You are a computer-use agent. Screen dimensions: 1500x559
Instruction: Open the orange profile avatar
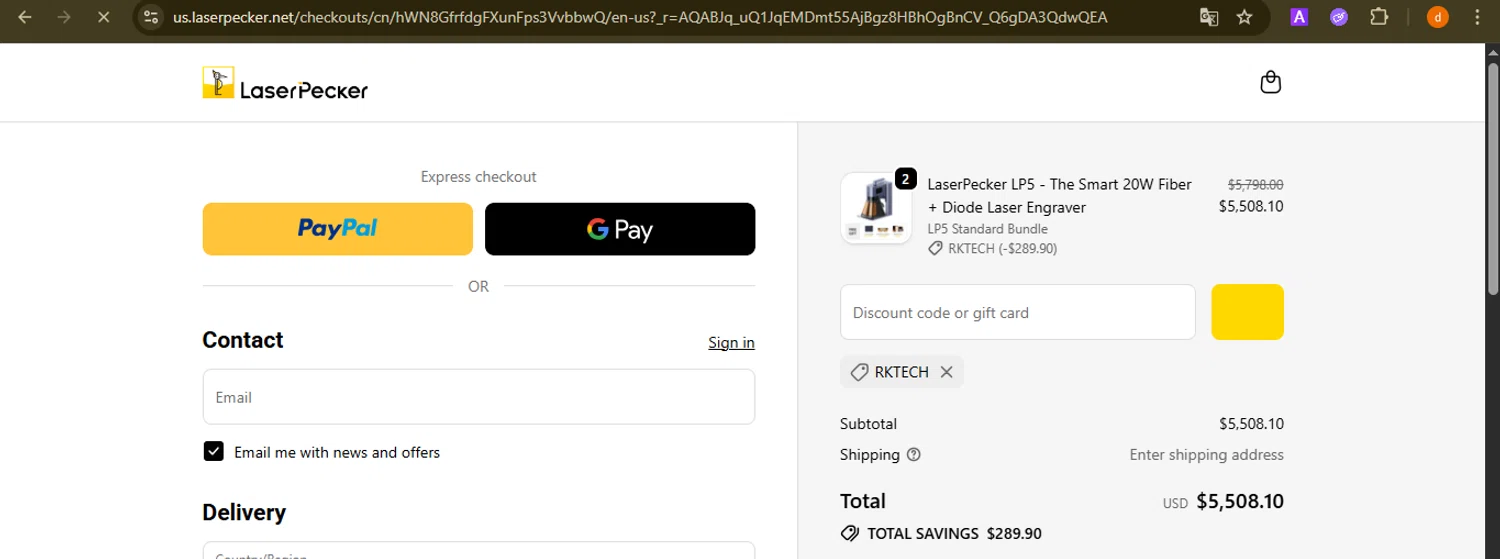click(1437, 17)
